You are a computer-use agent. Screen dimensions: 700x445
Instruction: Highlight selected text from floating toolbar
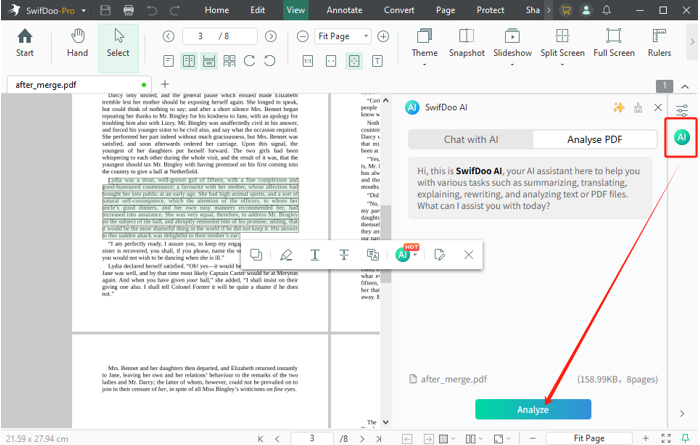point(286,255)
